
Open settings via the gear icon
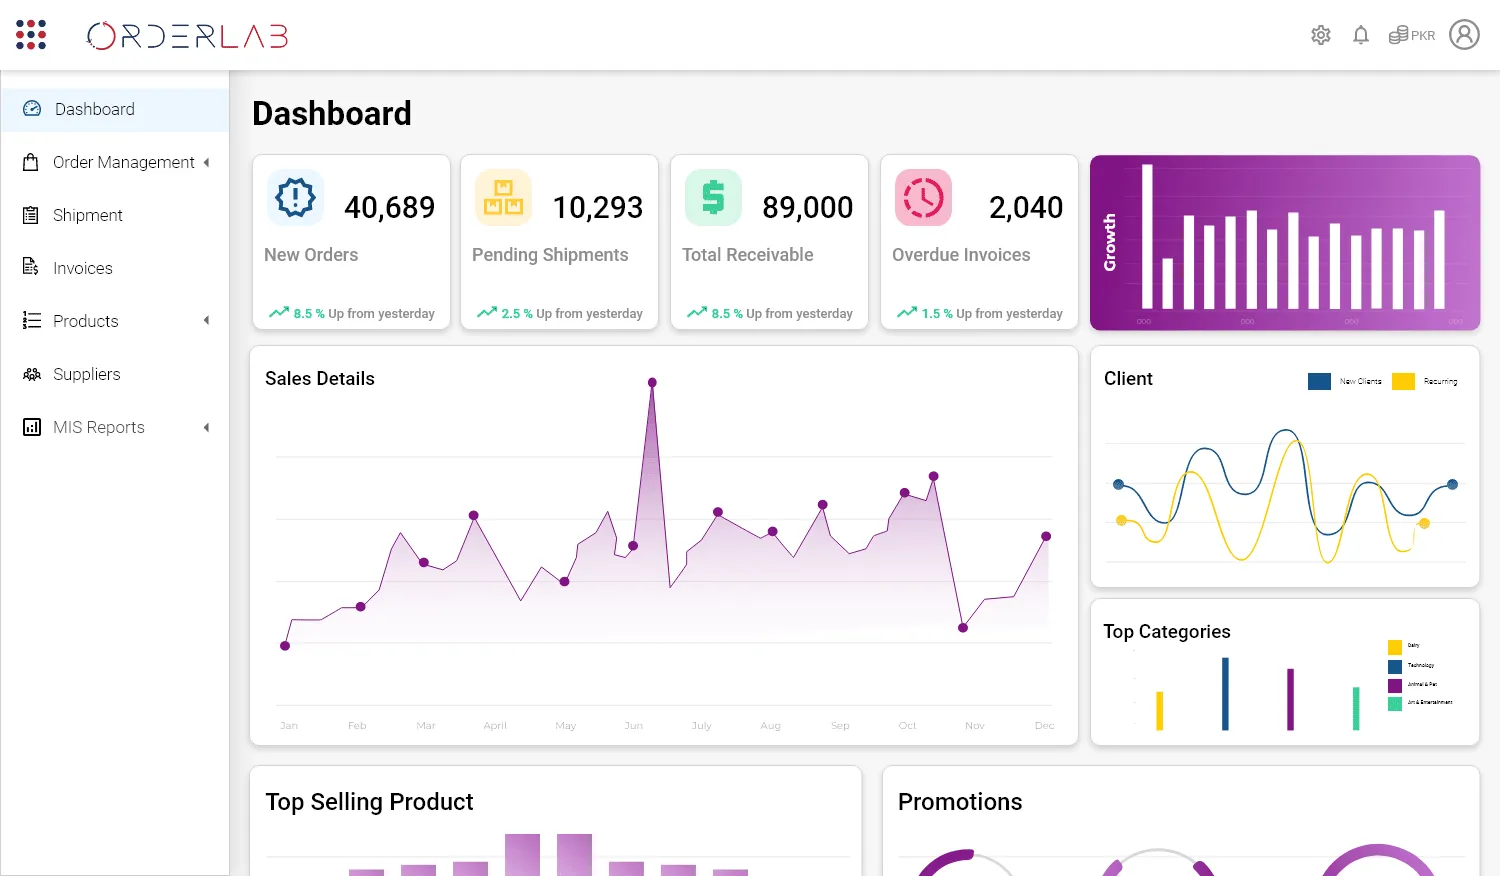(x=1321, y=35)
